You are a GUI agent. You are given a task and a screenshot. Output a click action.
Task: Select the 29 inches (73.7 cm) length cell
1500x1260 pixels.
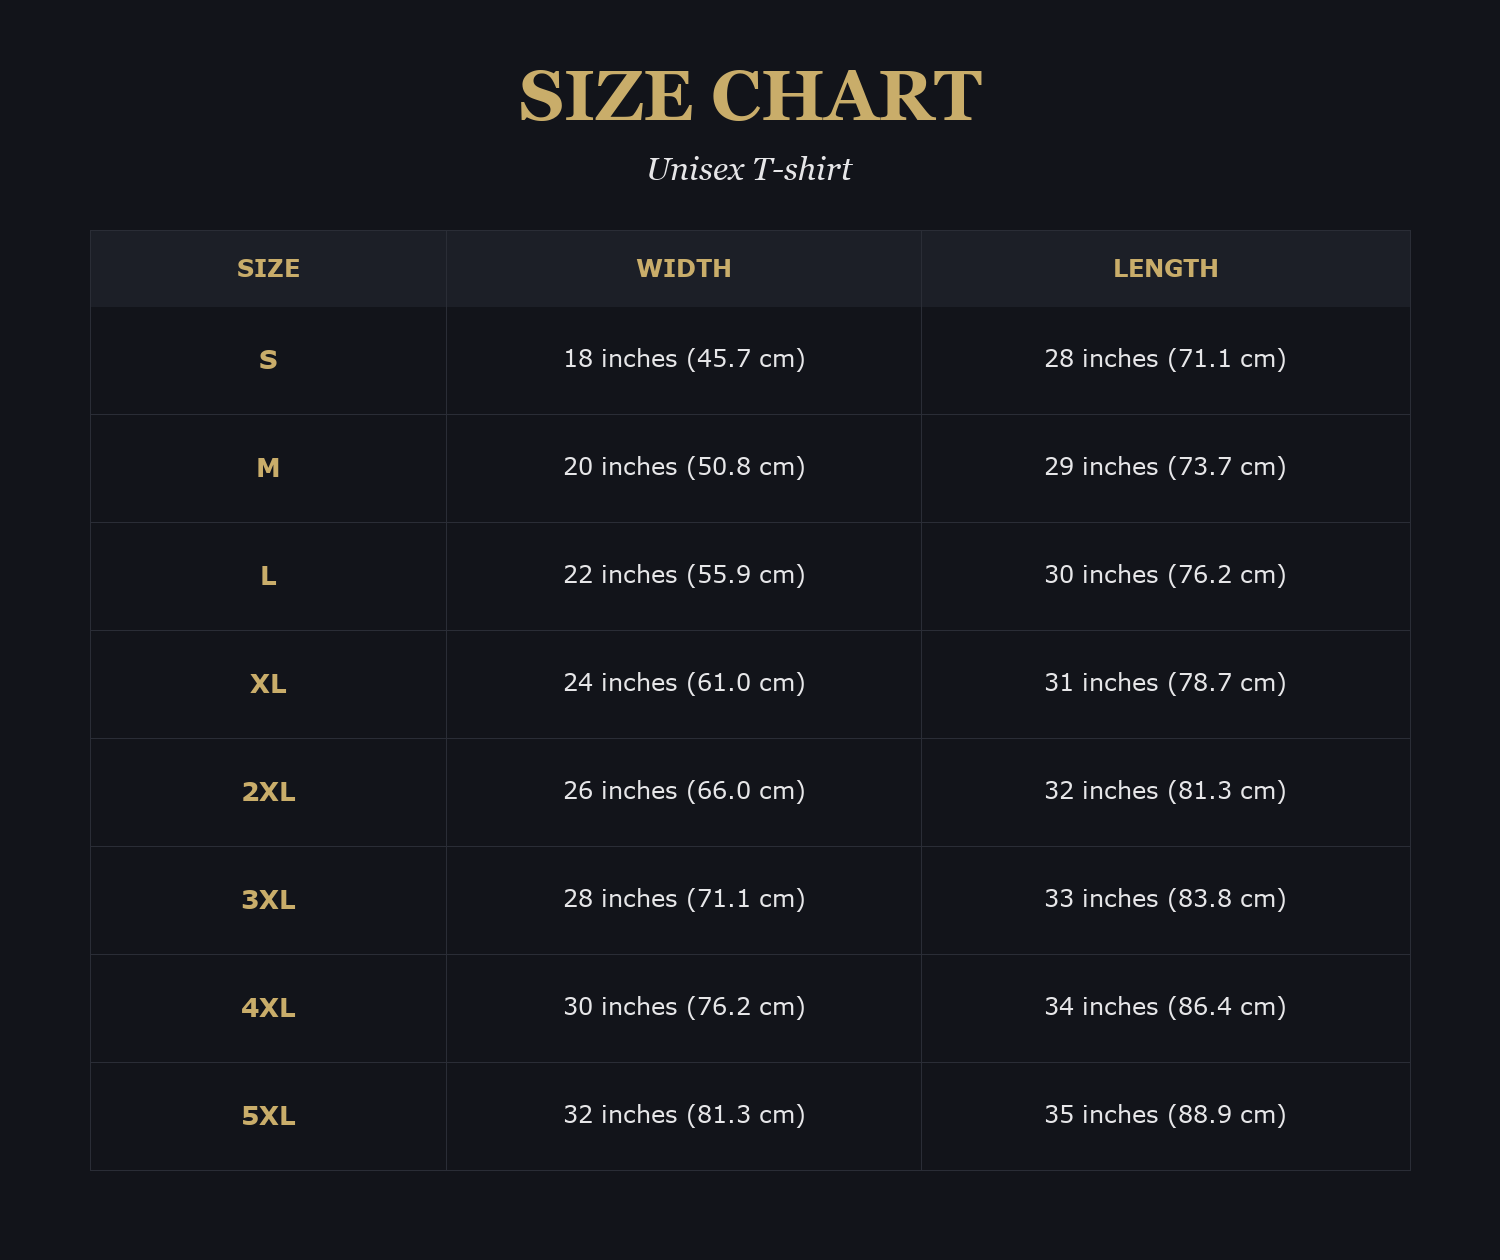pyautogui.click(x=1166, y=469)
